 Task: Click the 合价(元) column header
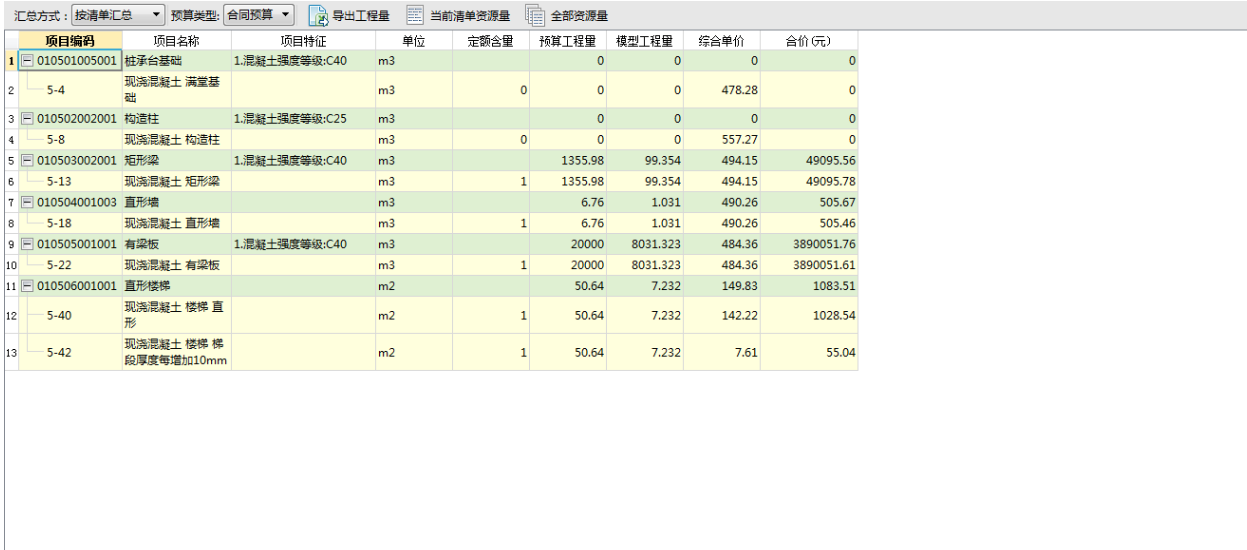pyautogui.click(x=808, y=41)
